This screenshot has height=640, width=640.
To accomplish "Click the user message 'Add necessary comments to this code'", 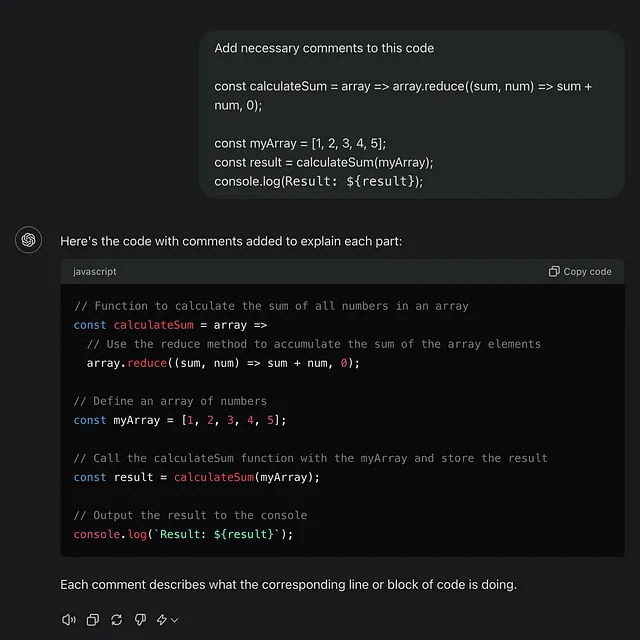I will point(324,48).
